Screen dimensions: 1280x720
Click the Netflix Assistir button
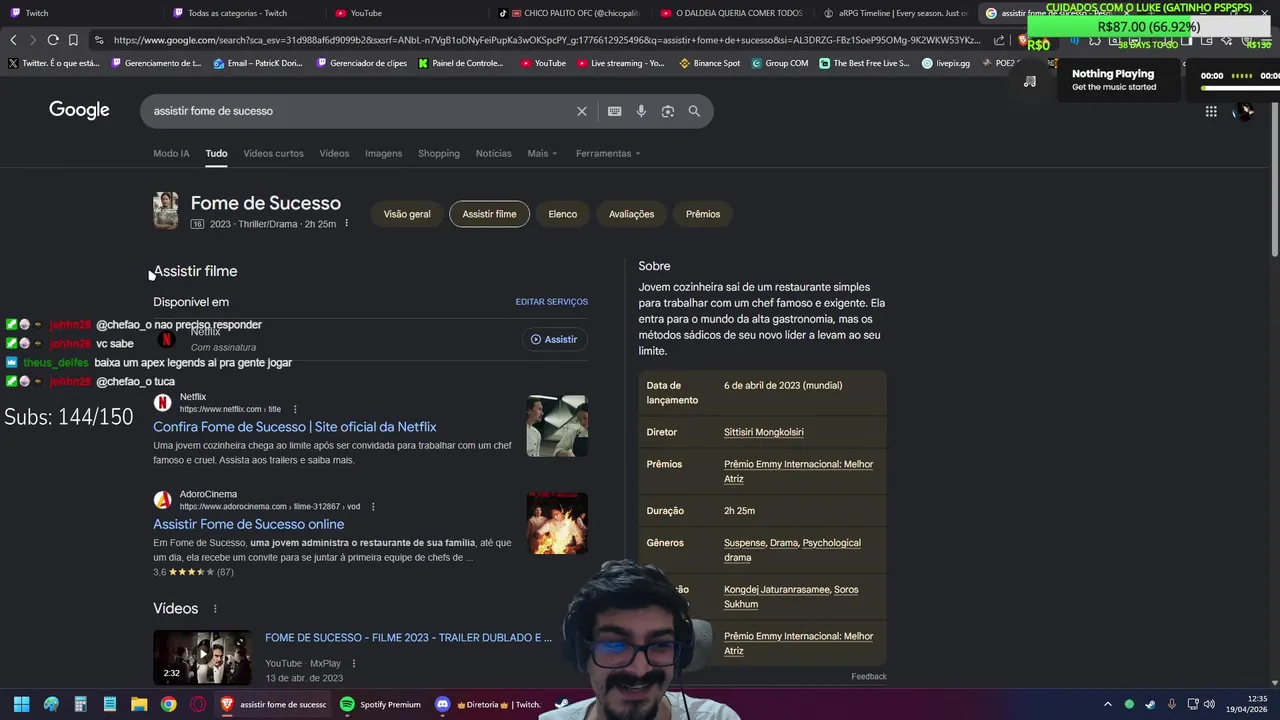coord(554,339)
